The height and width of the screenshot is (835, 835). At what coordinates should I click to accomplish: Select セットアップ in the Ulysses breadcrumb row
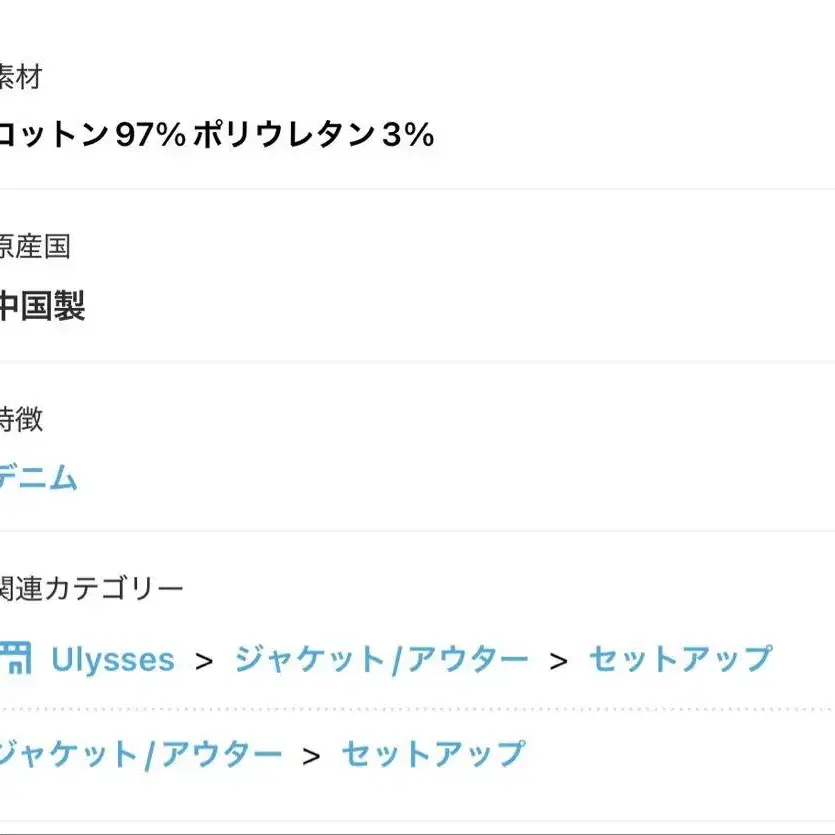[680, 660]
